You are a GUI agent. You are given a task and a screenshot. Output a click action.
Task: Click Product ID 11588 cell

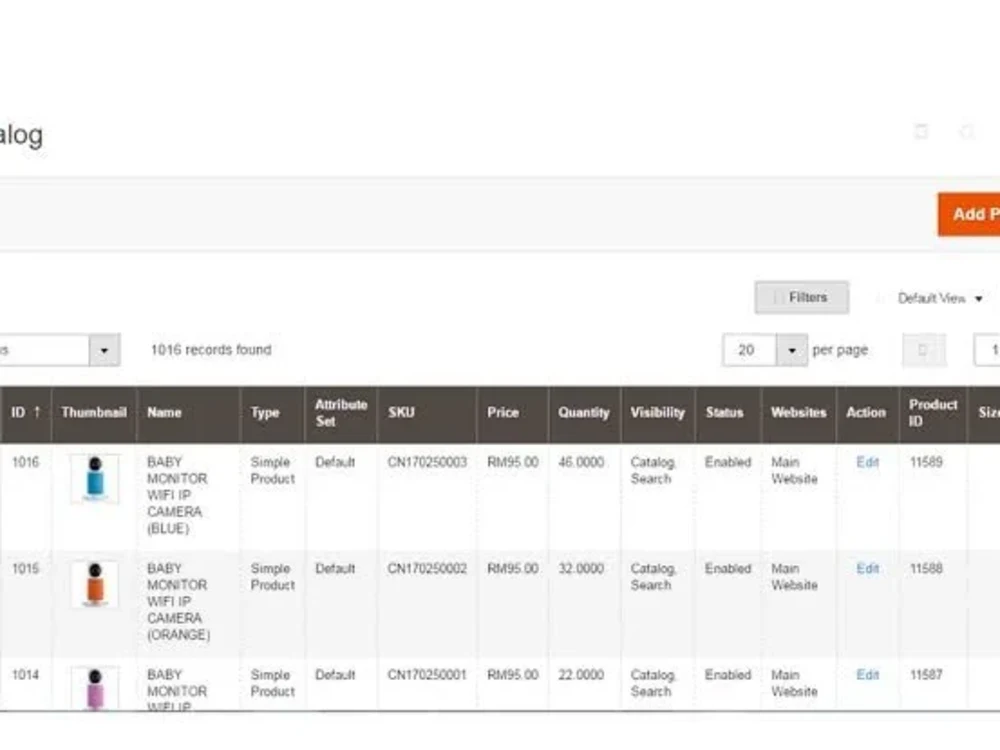pos(926,569)
